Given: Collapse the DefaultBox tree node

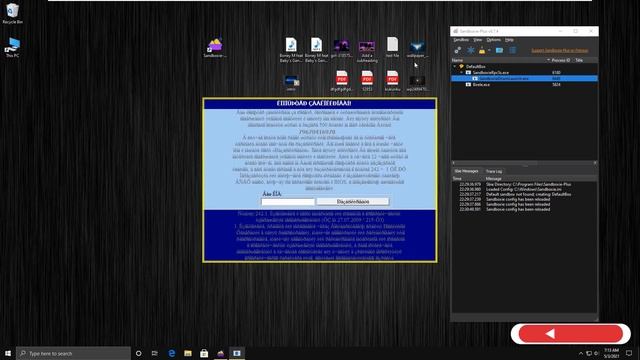Looking at the screenshot, I should coord(455,66).
